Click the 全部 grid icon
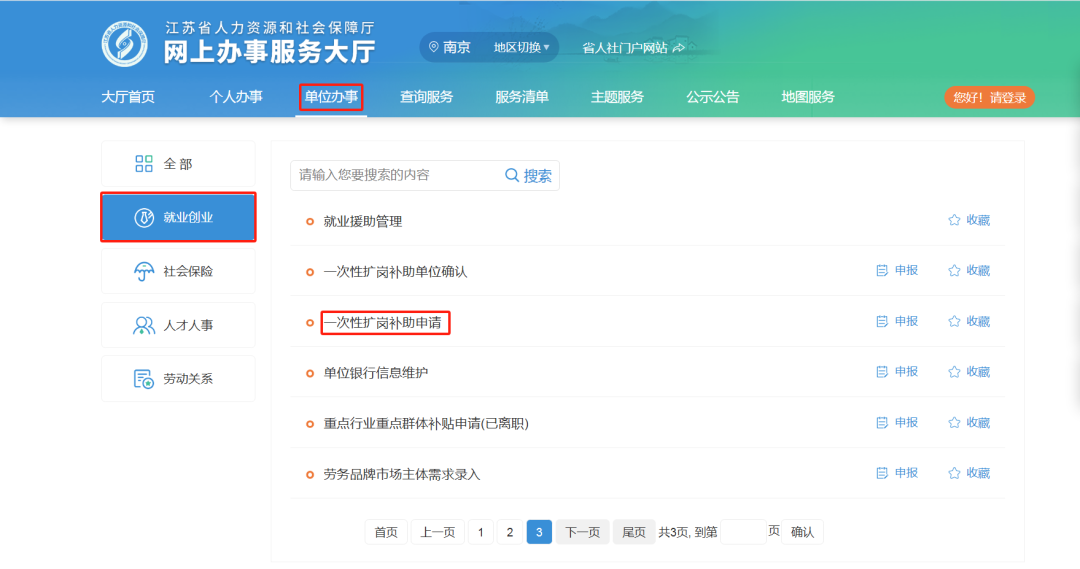1080x569 pixels. click(144, 164)
